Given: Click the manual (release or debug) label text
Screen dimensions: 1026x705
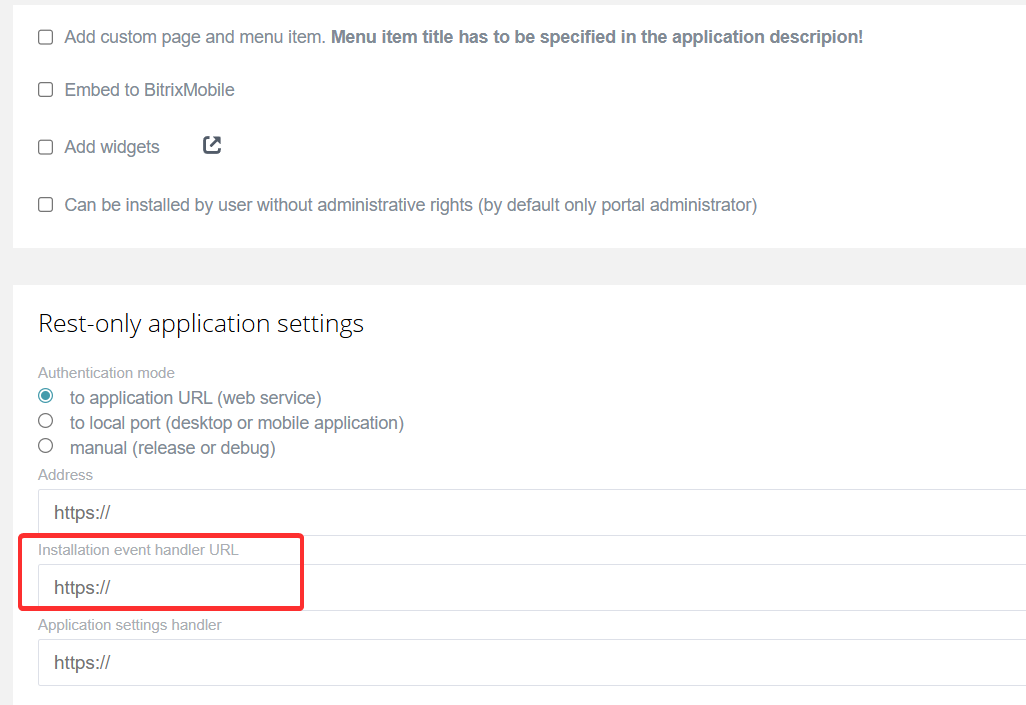Looking at the screenshot, I should pos(172,448).
